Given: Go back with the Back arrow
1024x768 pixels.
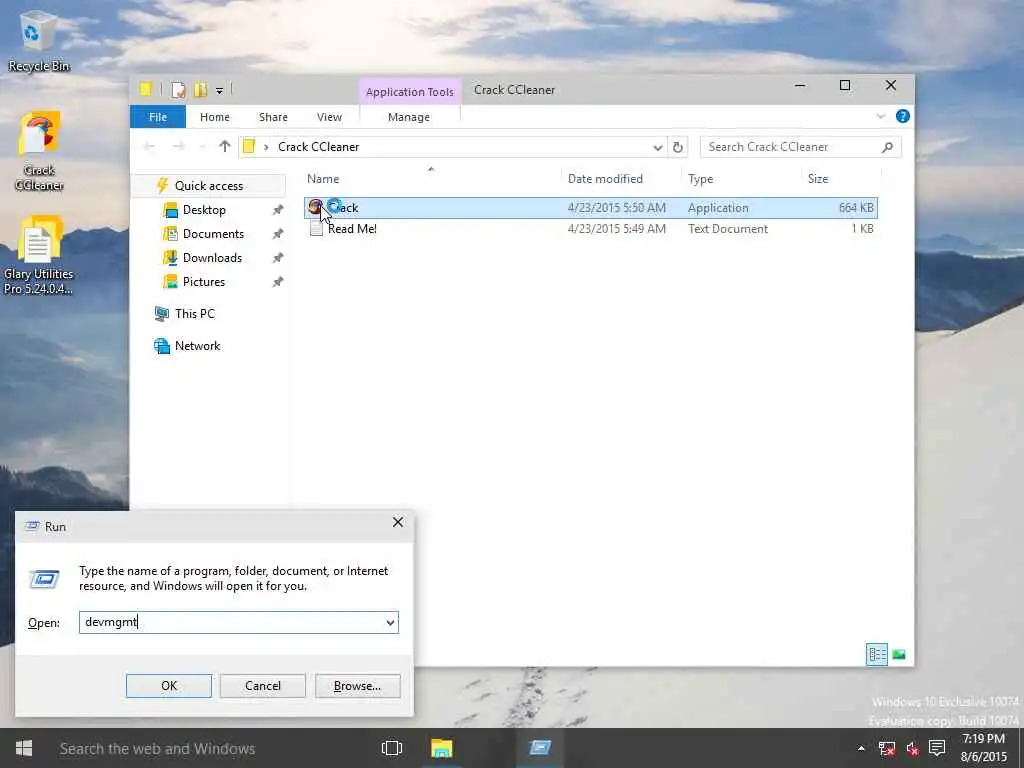Looking at the screenshot, I should [149, 146].
